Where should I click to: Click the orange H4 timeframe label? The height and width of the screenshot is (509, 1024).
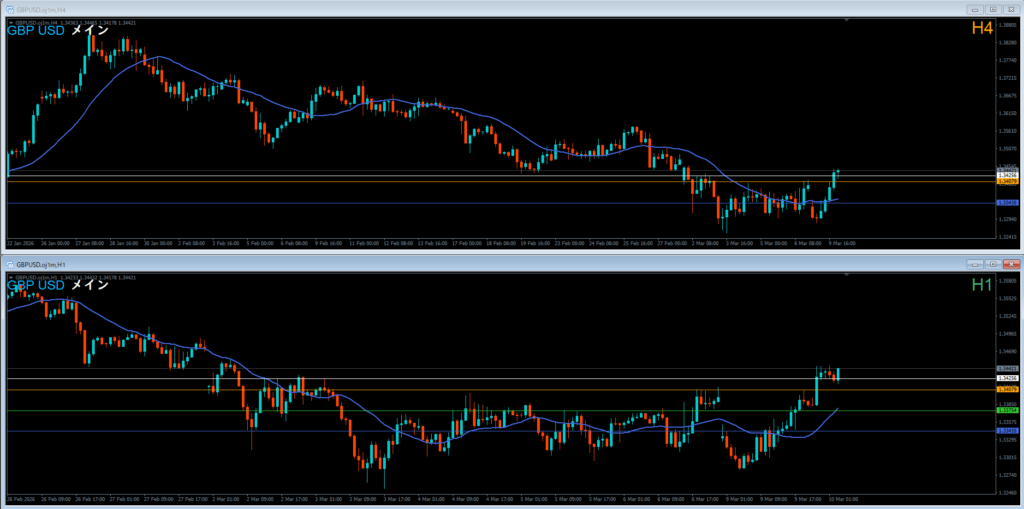pyautogui.click(x=981, y=29)
